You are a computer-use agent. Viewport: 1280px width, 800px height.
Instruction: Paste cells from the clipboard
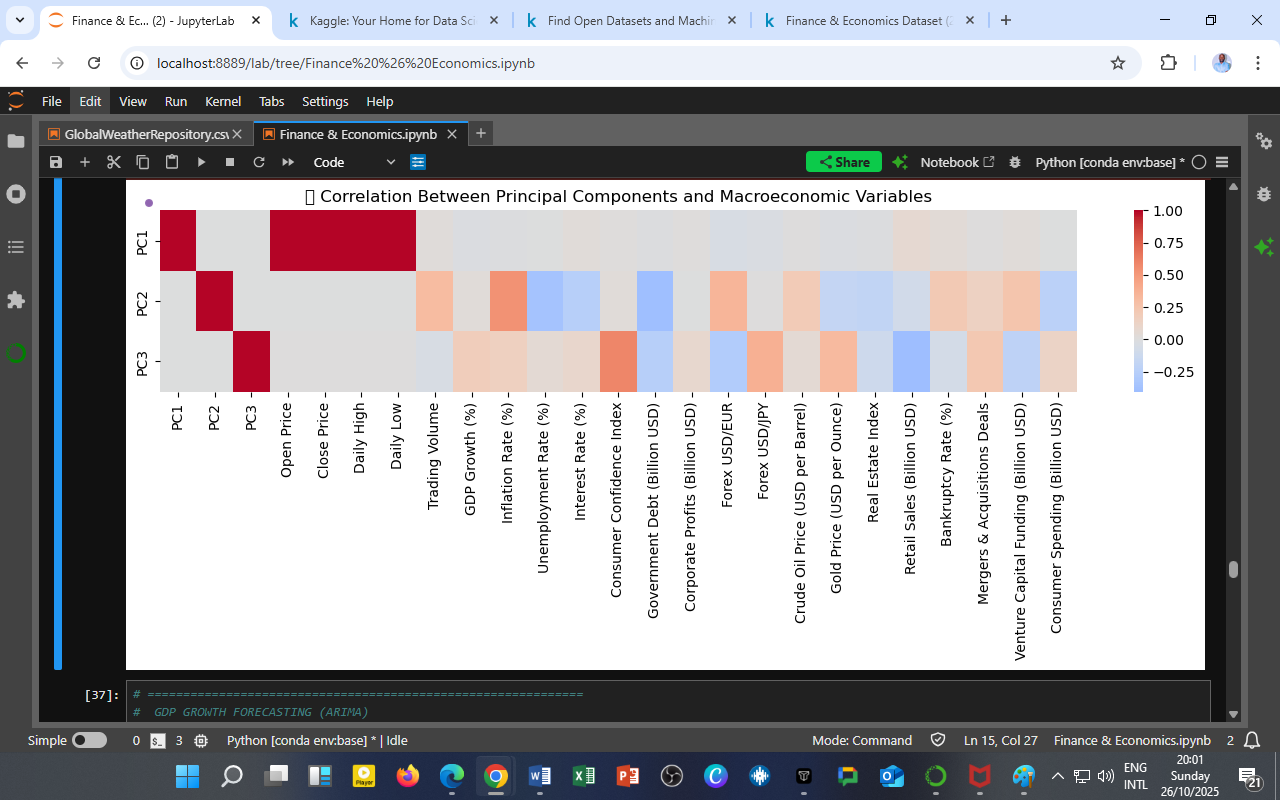click(x=170, y=161)
